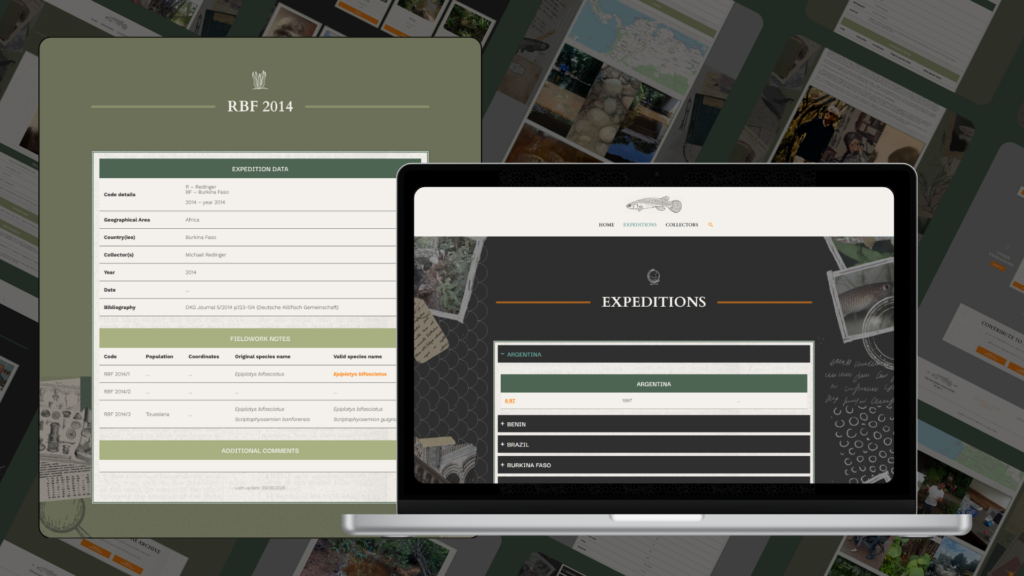Open the COLLECTORS nav item

[x=682, y=225]
